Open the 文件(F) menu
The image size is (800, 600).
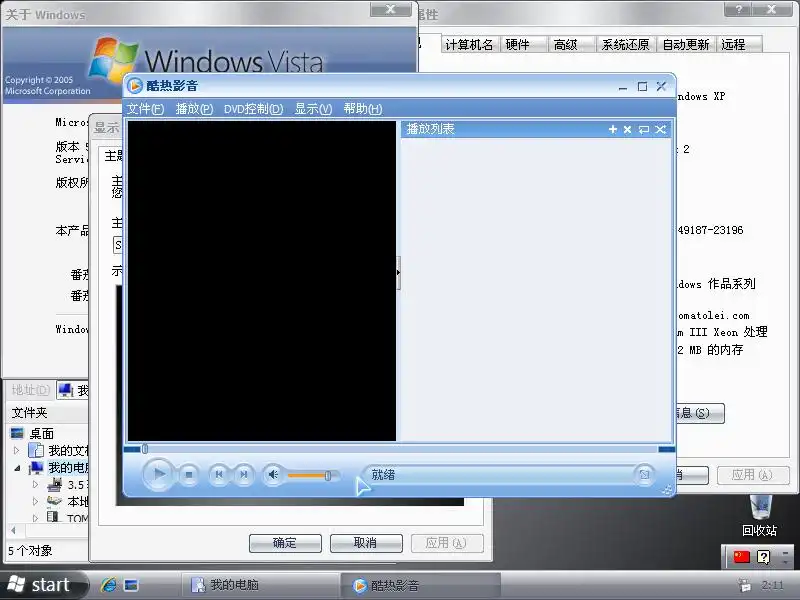click(145, 109)
